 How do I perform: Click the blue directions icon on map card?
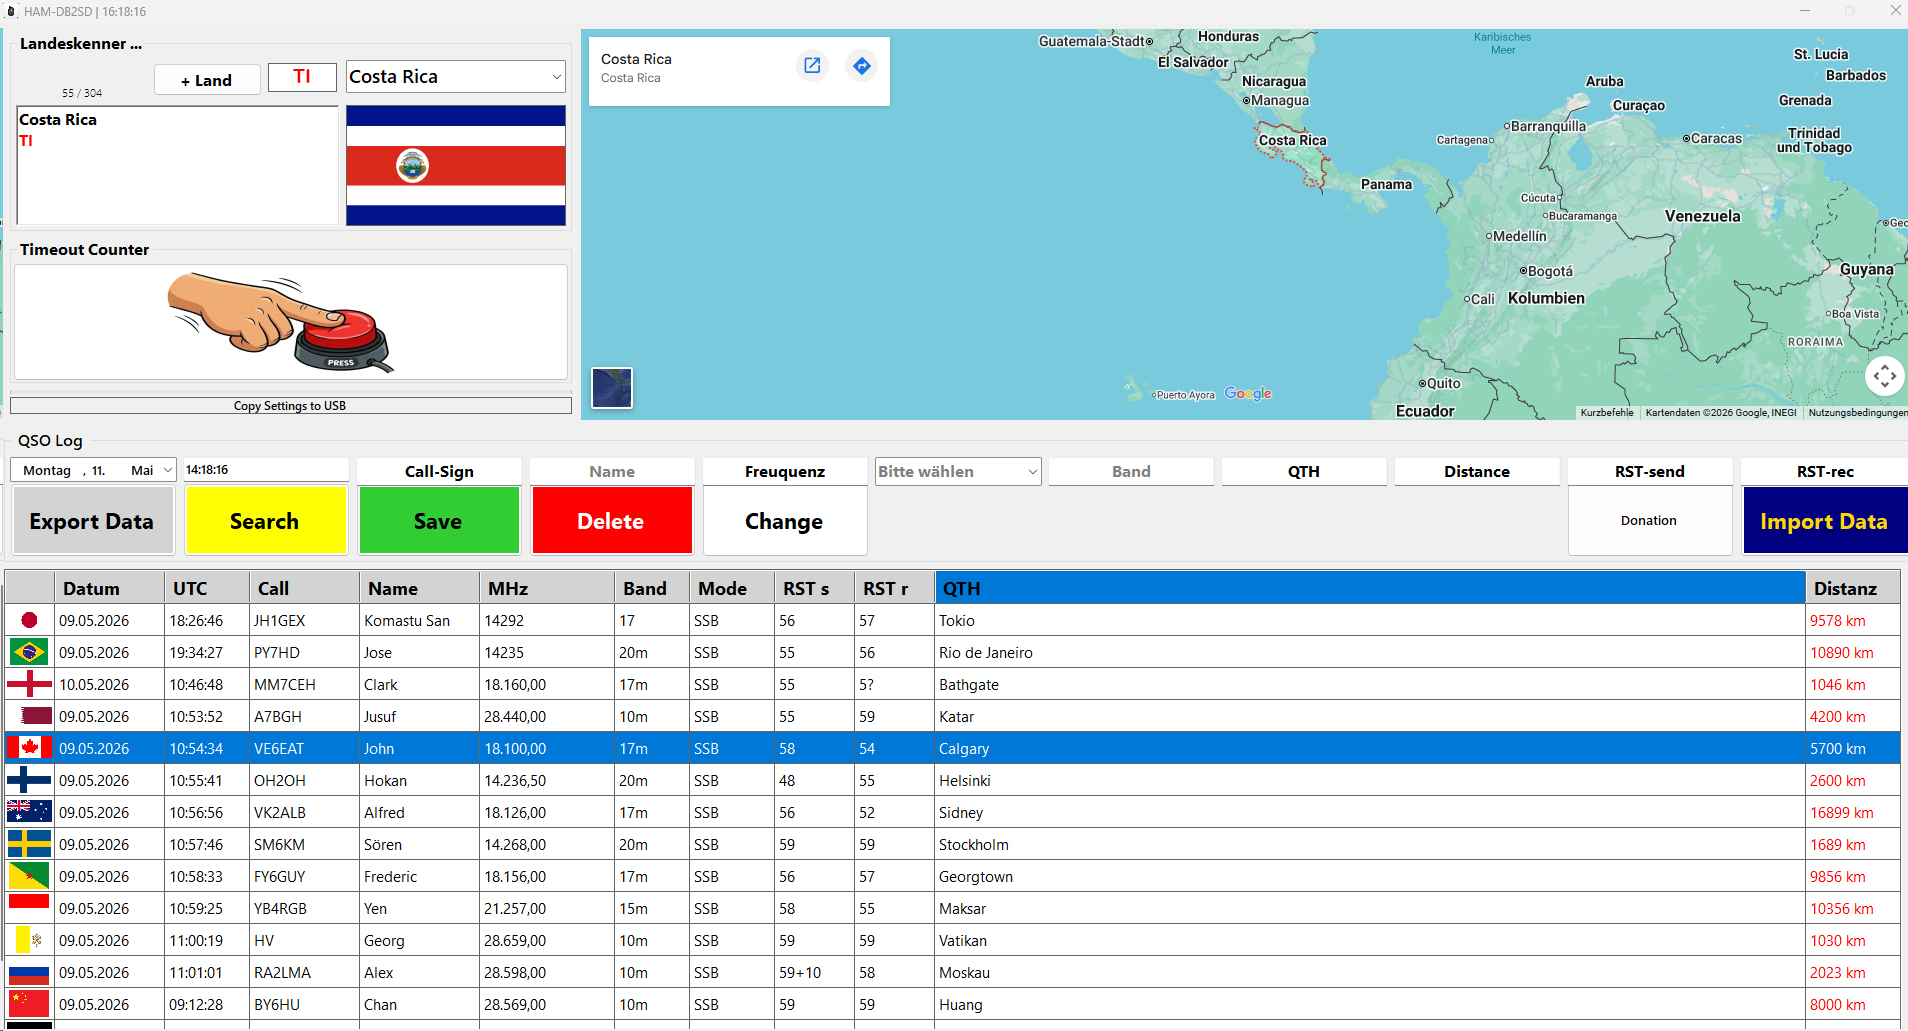click(x=861, y=66)
